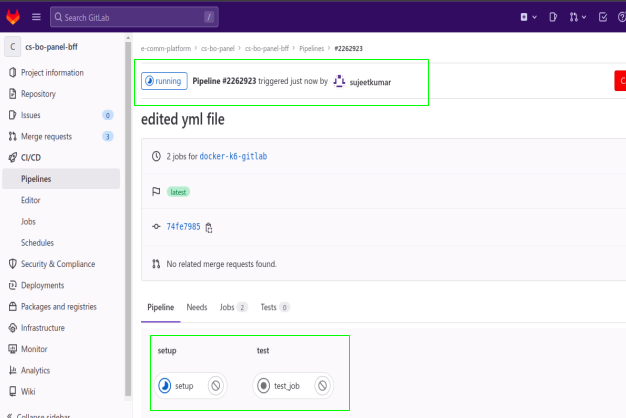626x418 pixels.
Task: Click the GitLab fox logo
Action: (x=13, y=17)
